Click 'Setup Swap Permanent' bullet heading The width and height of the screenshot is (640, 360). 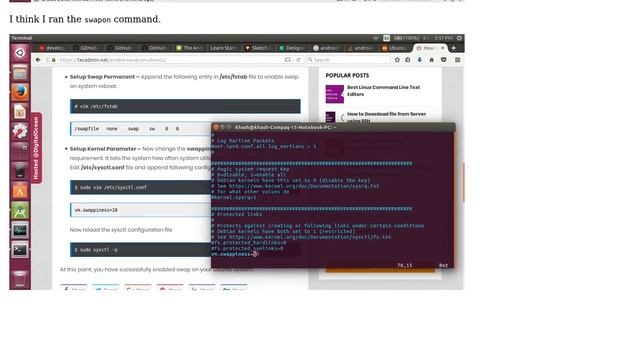(x=102, y=77)
